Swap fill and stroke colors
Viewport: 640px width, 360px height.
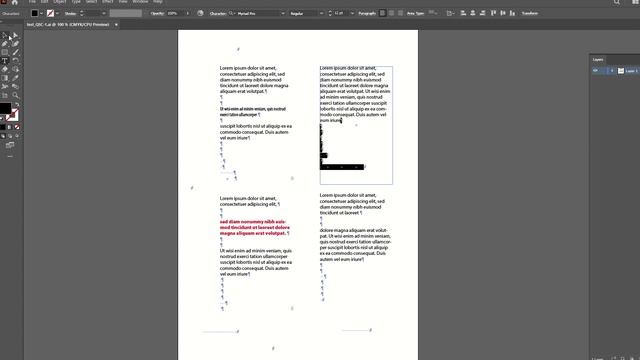(x=17, y=104)
